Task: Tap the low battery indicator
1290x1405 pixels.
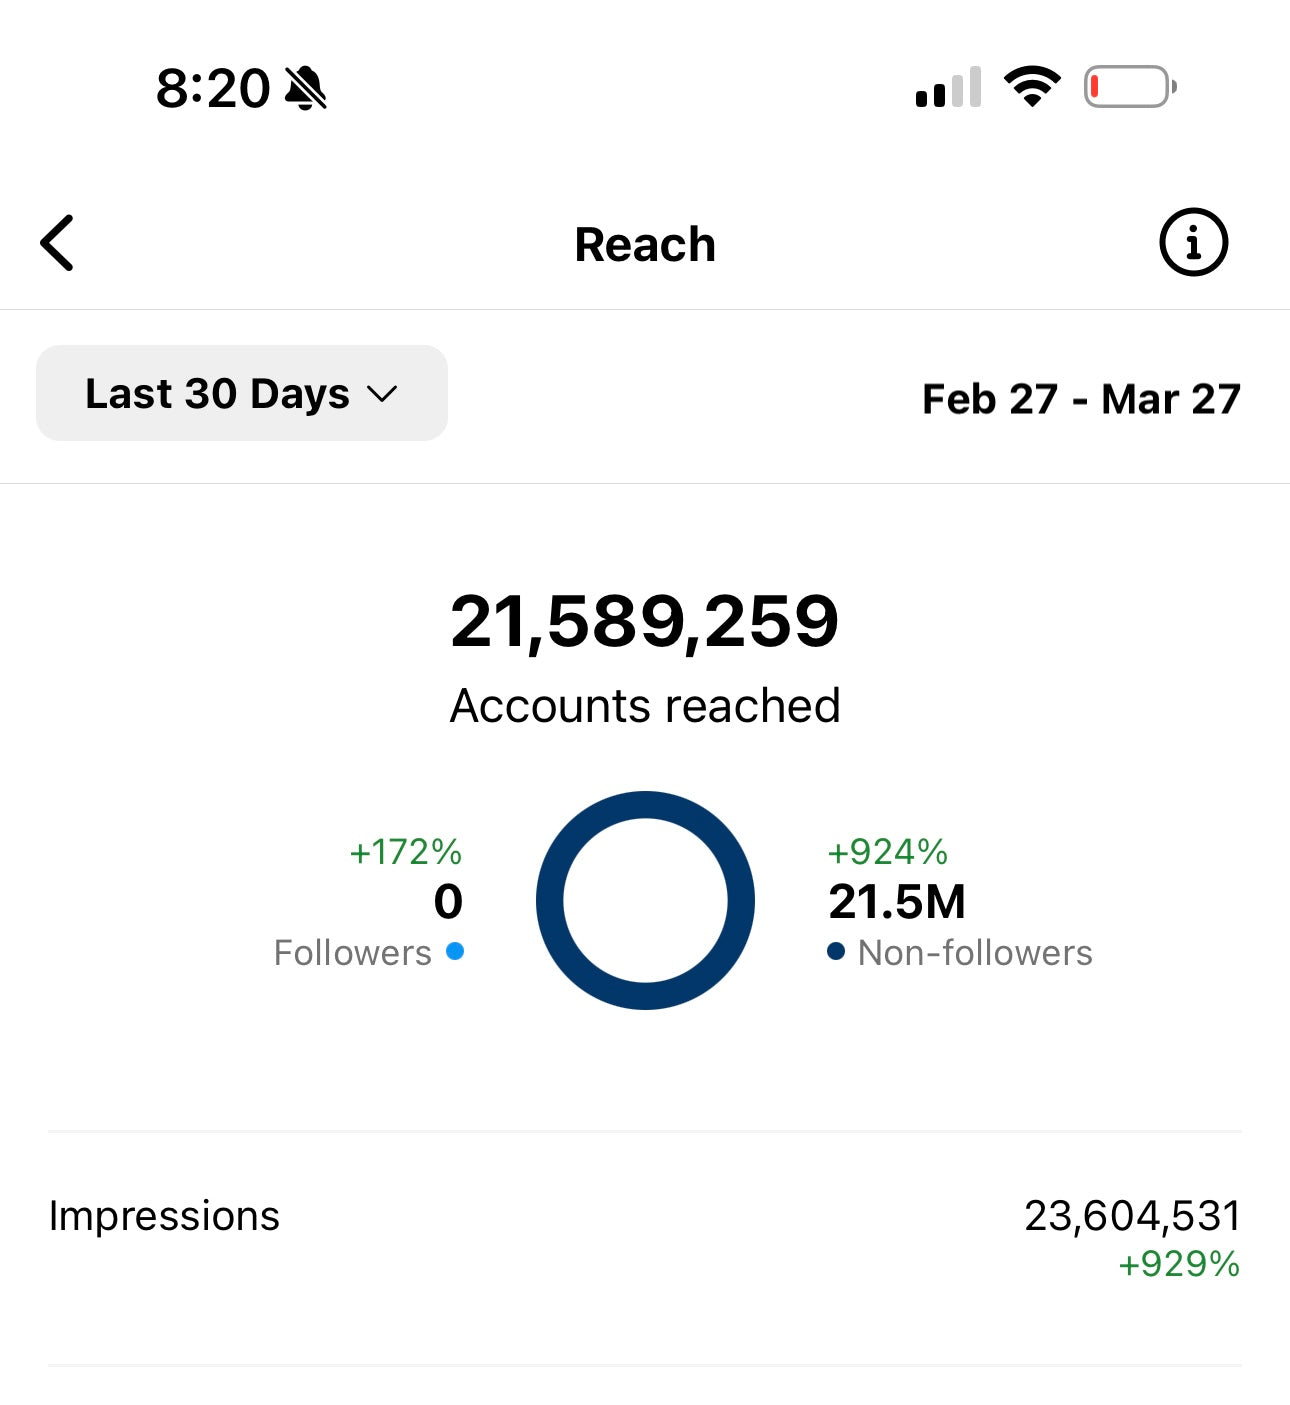Action: [x=1129, y=87]
